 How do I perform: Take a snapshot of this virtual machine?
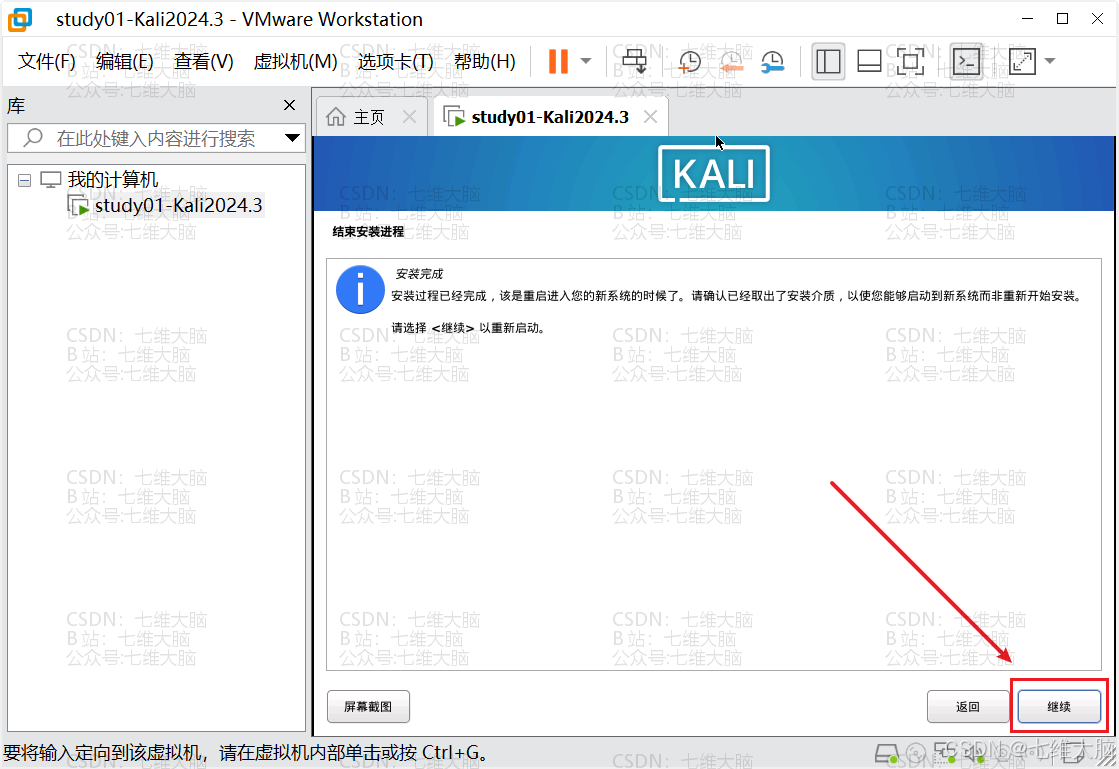(689, 62)
